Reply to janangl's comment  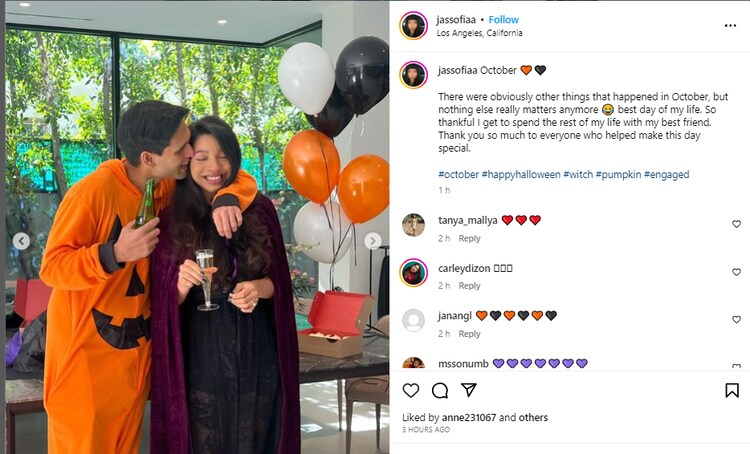pyautogui.click(x=469, y=334)
